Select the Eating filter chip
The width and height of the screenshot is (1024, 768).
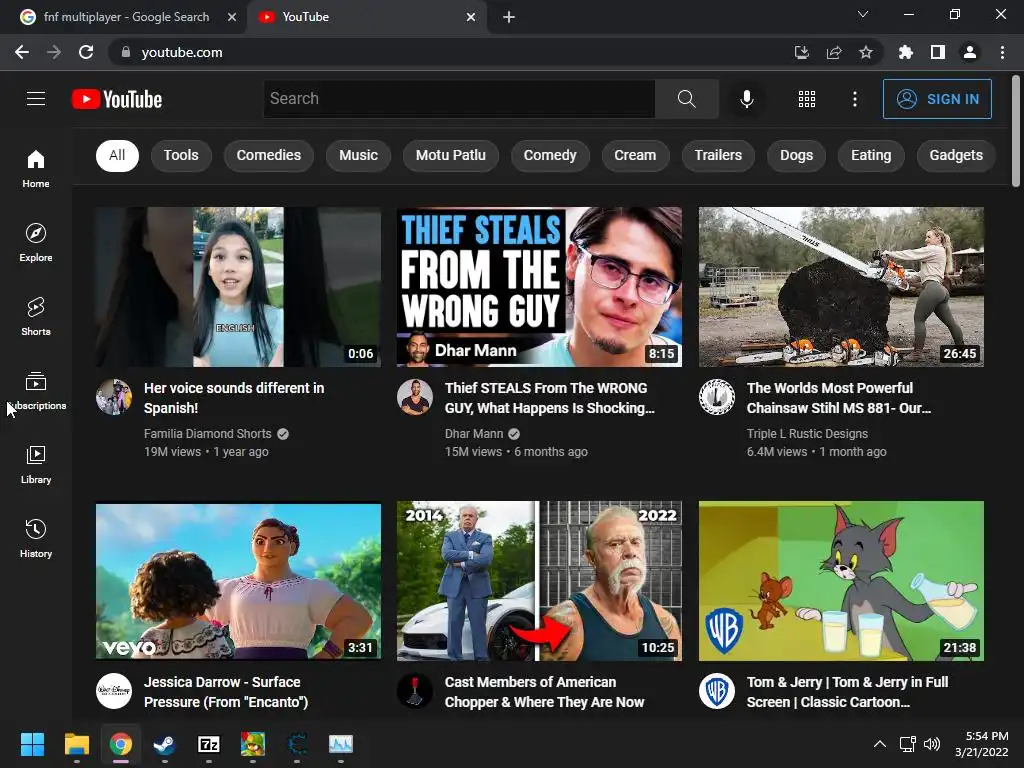[871, 155]
